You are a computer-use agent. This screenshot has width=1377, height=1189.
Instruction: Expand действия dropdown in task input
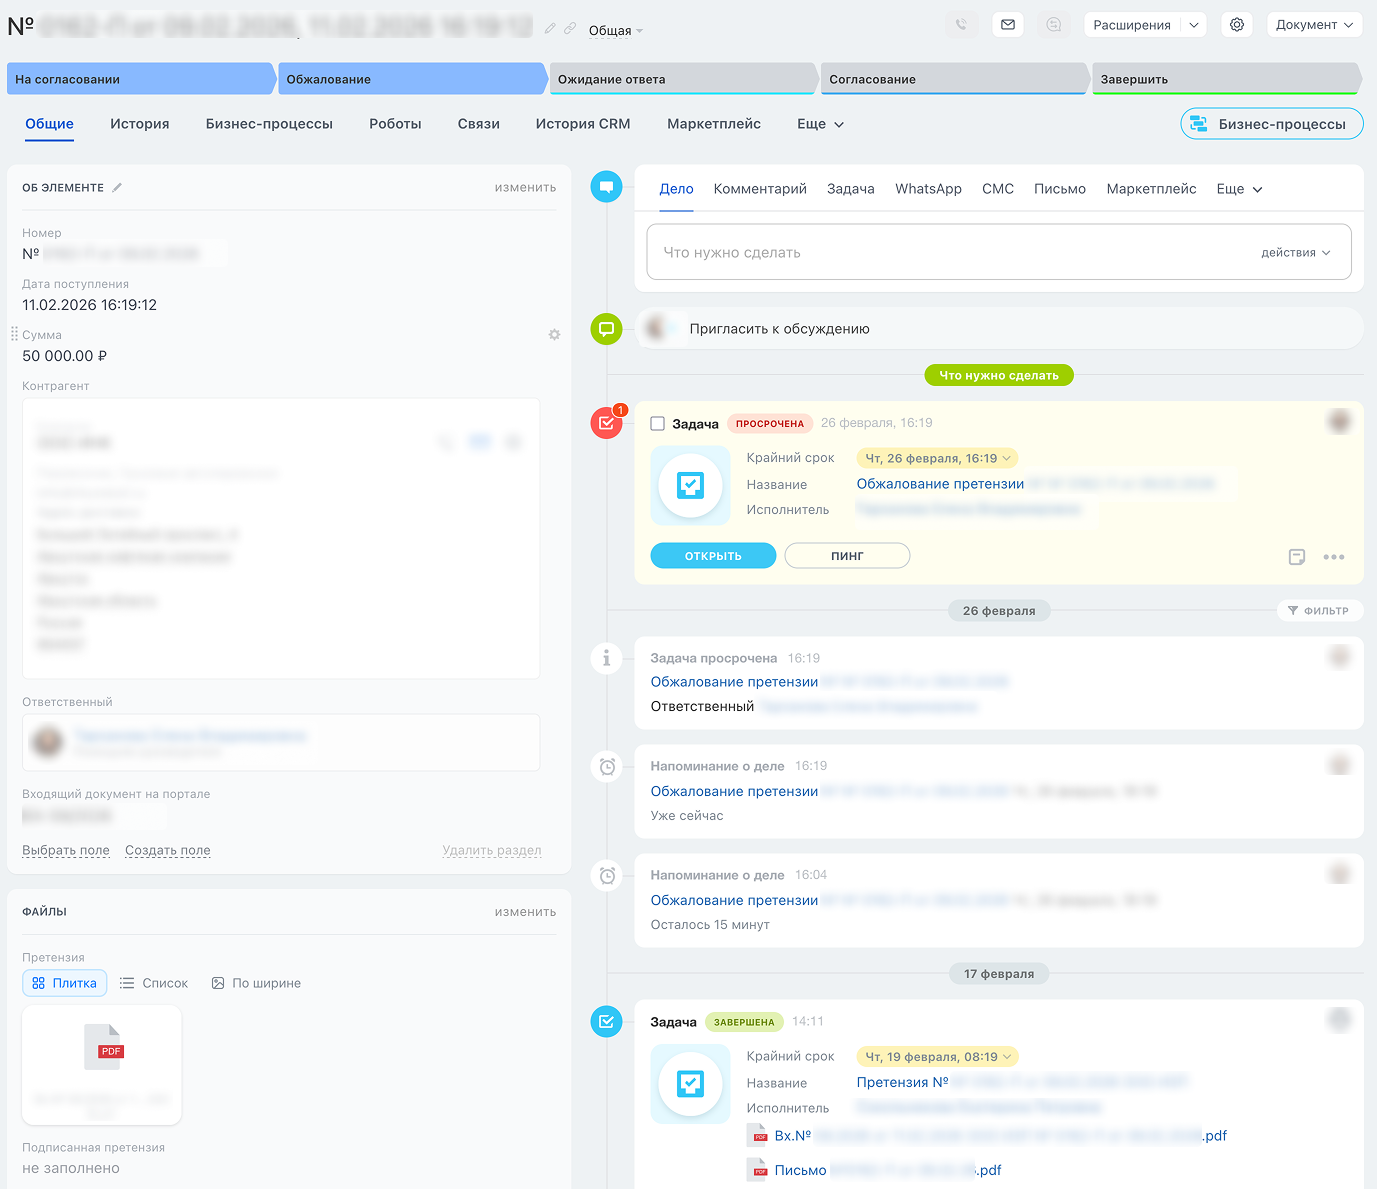pyautogui.click(x=1295, y=253)
